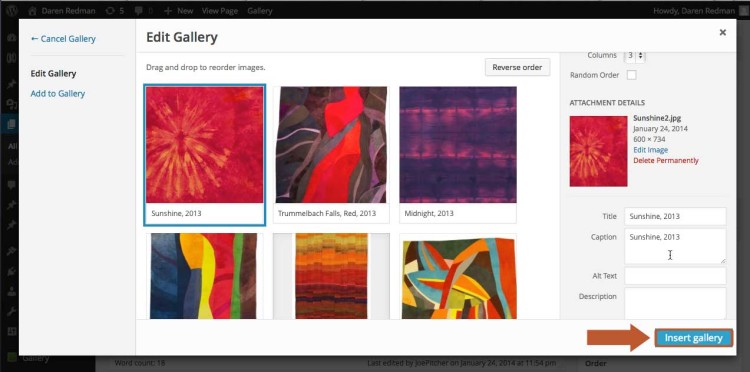Cancel Gallery using the back link
The width and height of the screenshot is (750, 372).
pyautogui.click(x=63, y=39)
